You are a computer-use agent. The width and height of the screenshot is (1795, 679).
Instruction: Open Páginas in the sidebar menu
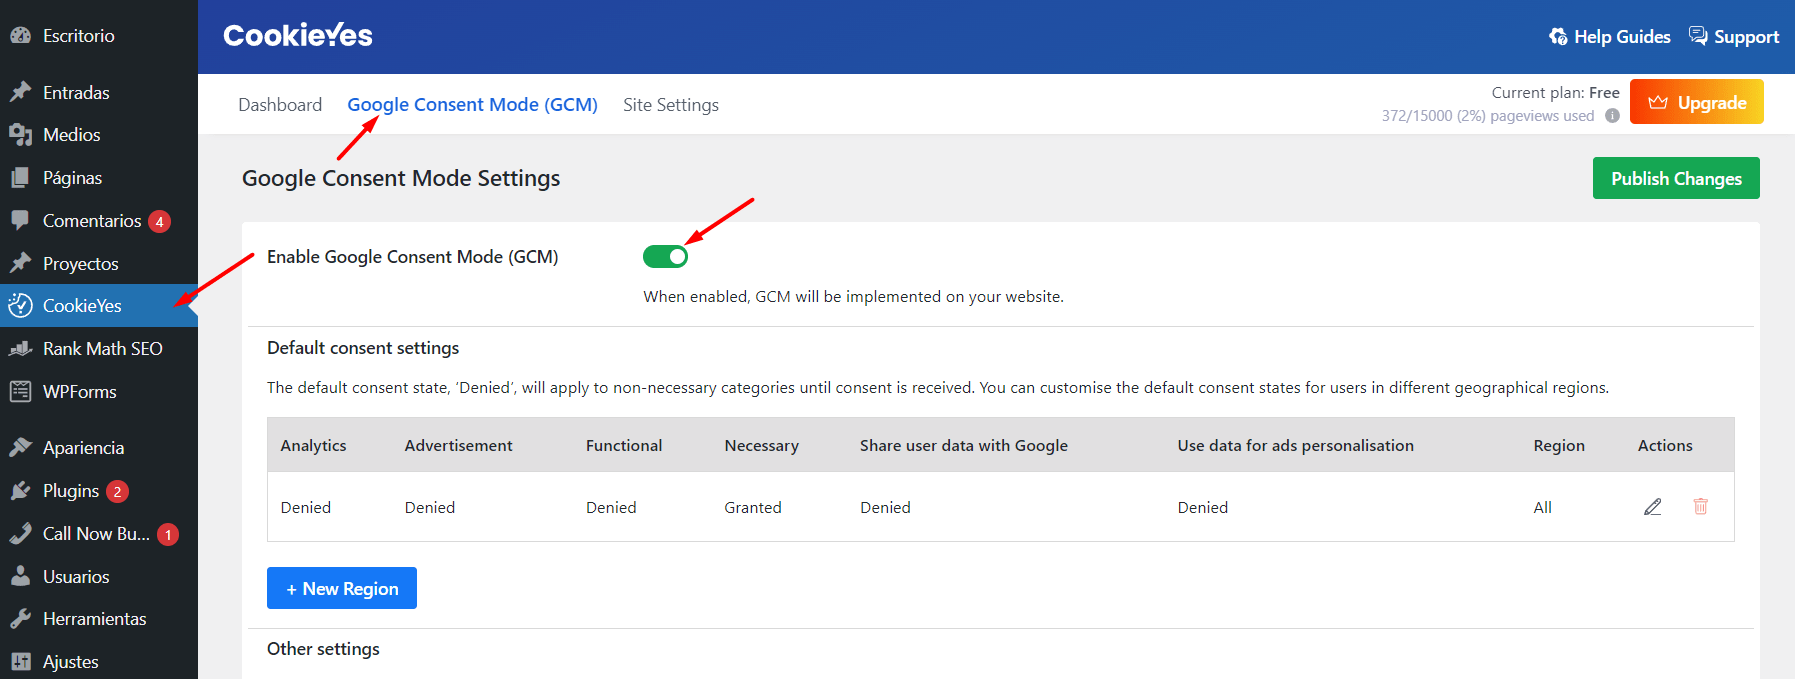click(99, 177)
